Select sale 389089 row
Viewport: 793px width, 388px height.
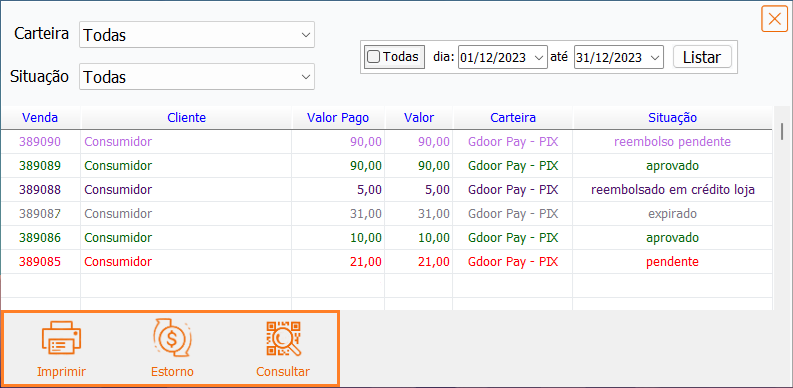coord(386,165)
